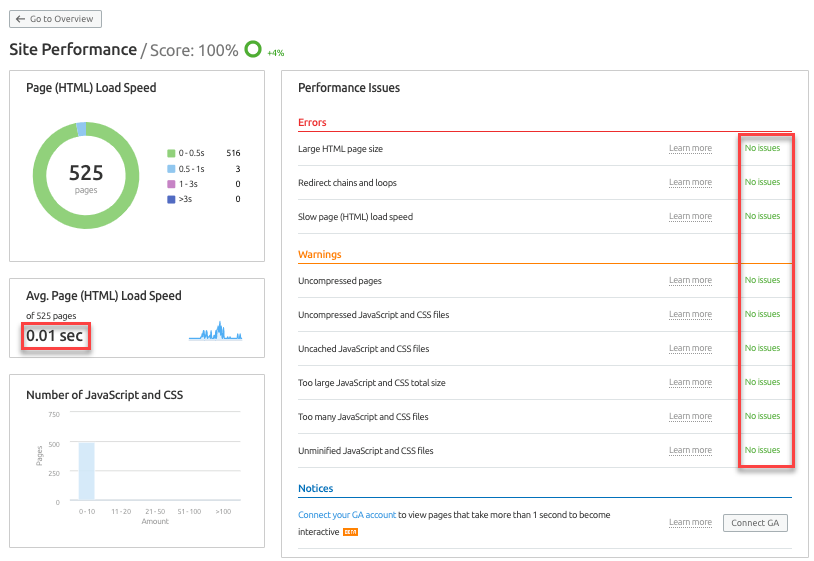Open Learn more for Redirect chains and loops
The width and height of the screenshot is (814, 561).
(690, 183)
